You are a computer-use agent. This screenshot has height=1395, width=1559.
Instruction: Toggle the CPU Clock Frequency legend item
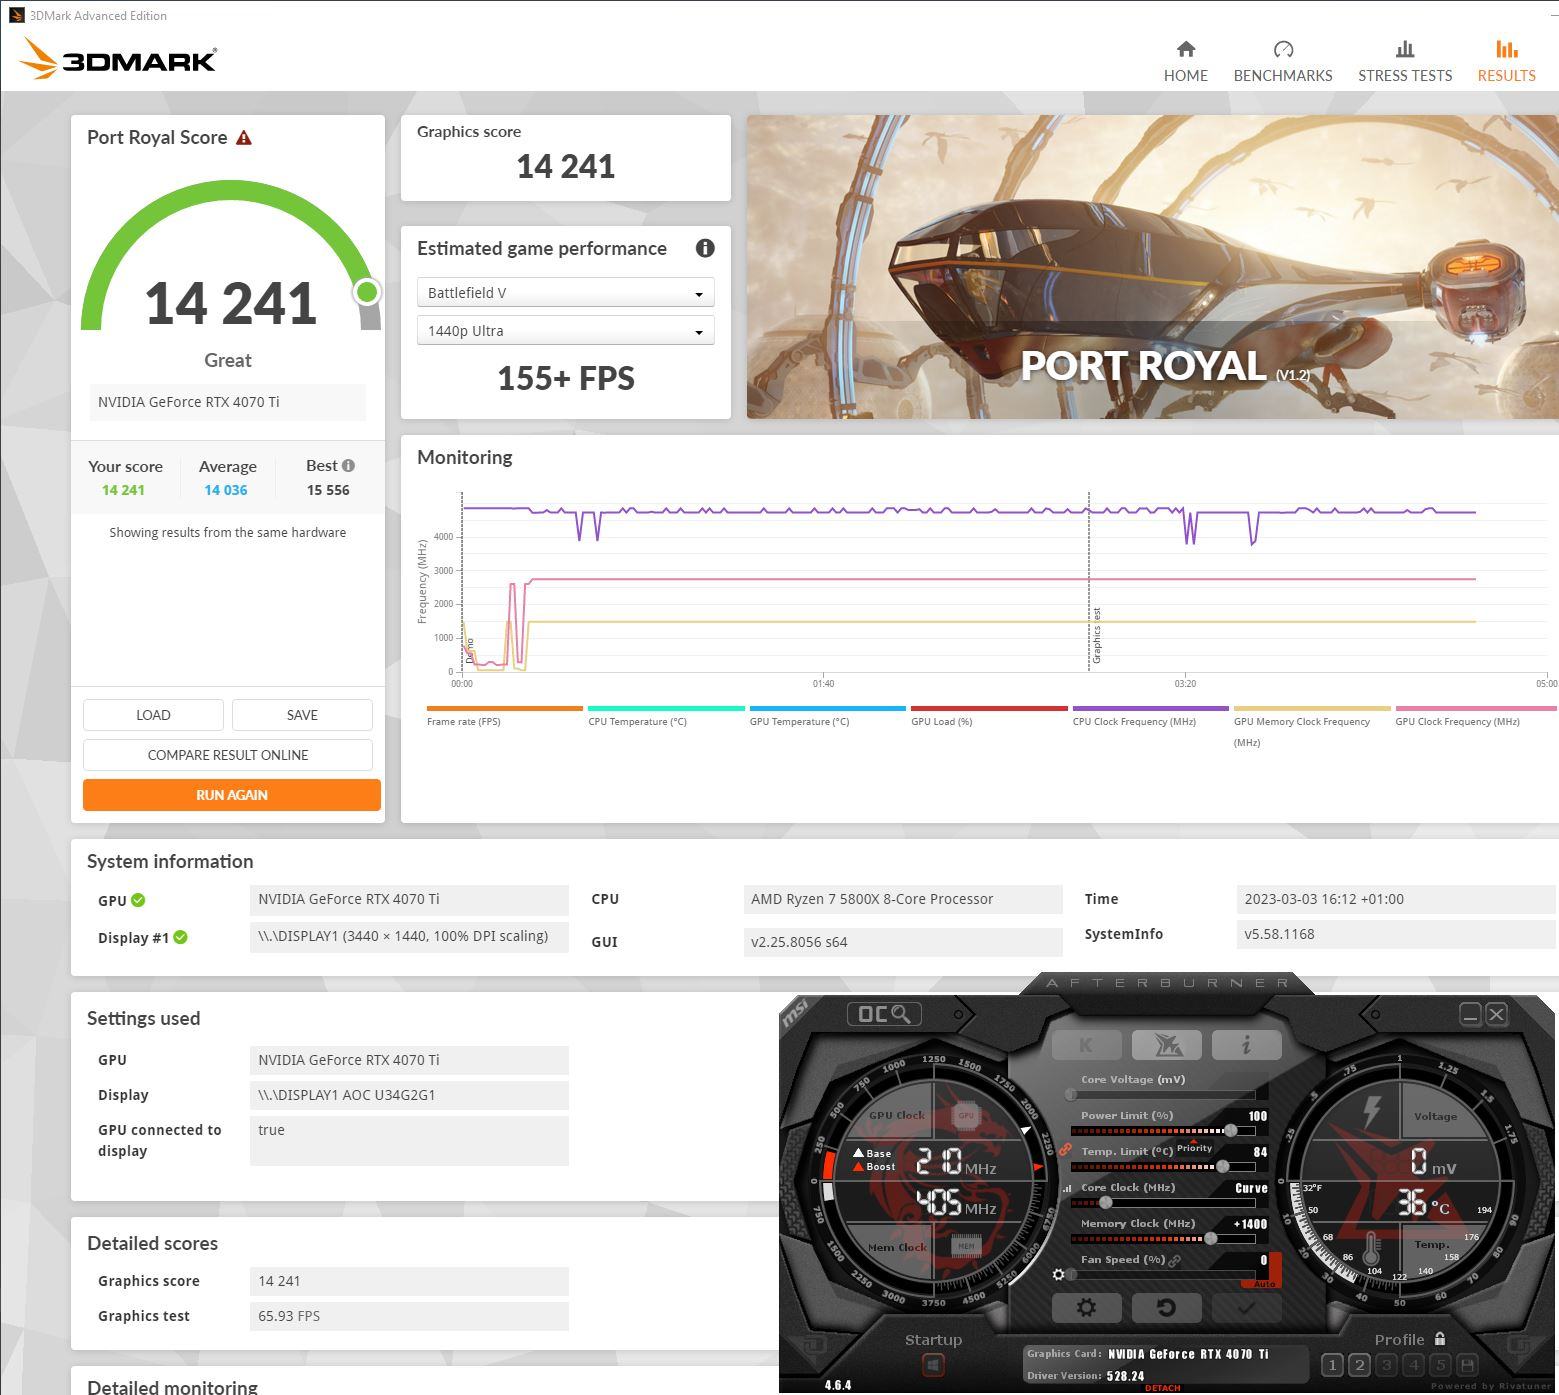tap(1150, 716)
